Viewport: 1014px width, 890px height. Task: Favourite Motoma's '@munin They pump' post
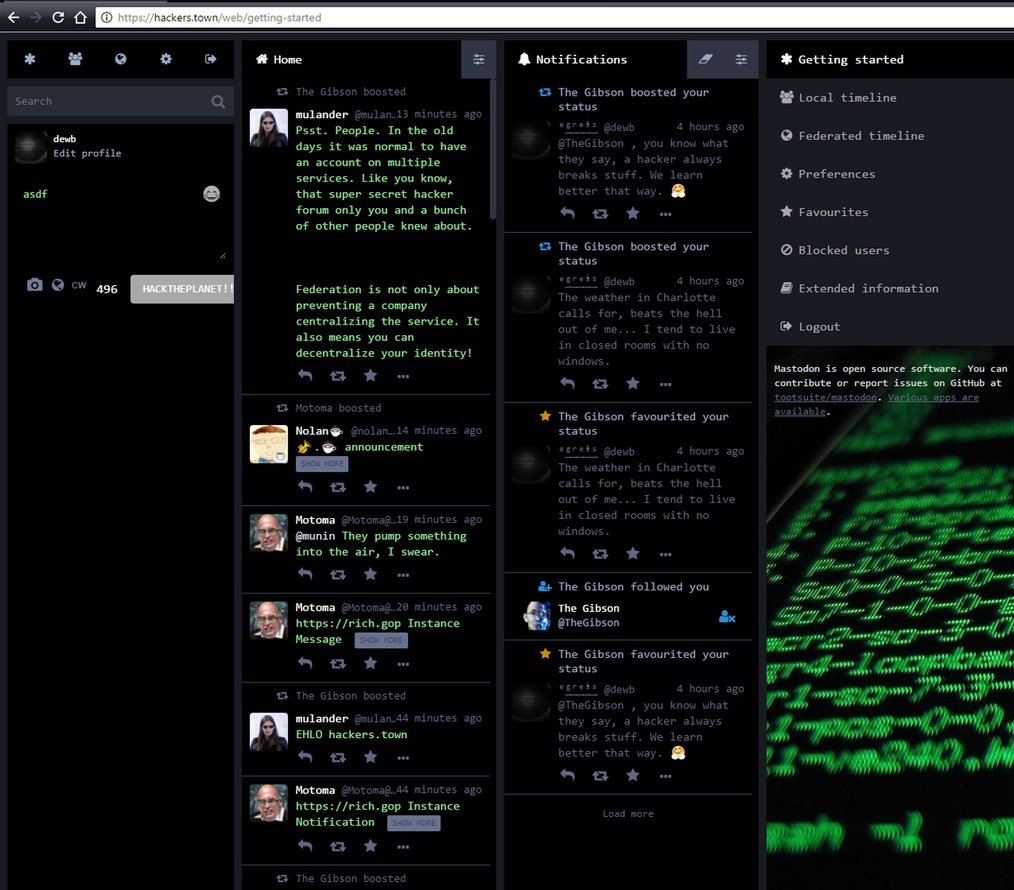(x=371, y=574)
